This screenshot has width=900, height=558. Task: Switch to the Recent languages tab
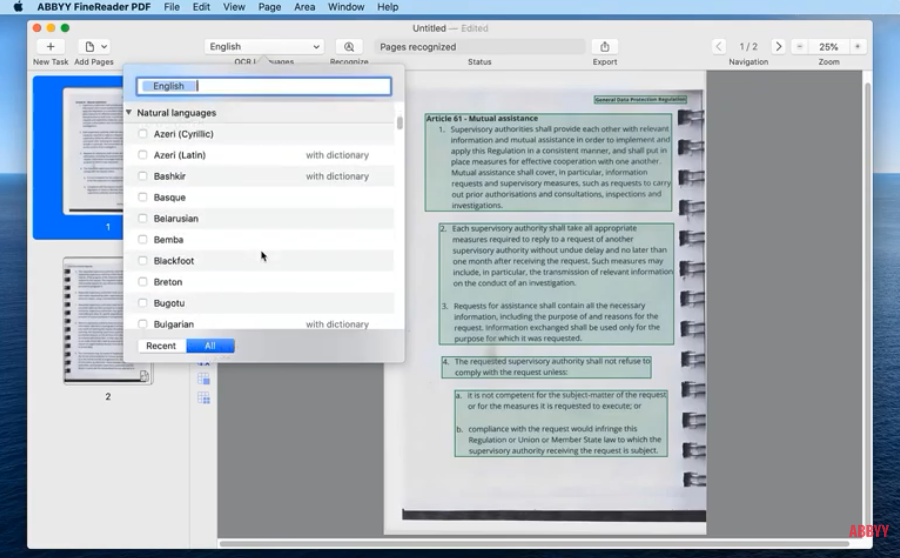(x=161, y=346)
